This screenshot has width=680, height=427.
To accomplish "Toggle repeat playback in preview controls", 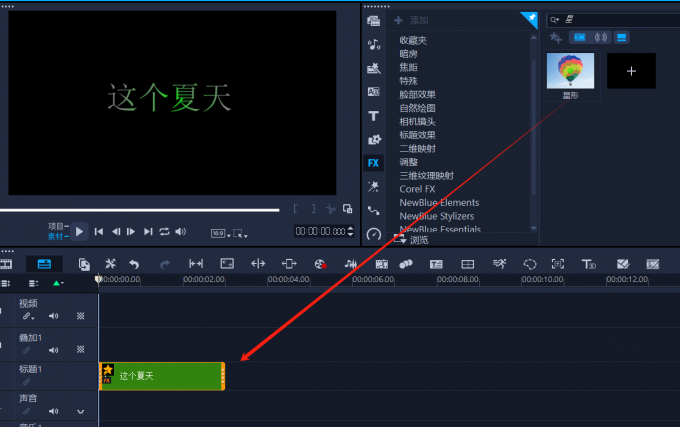I will click(164, 232).
